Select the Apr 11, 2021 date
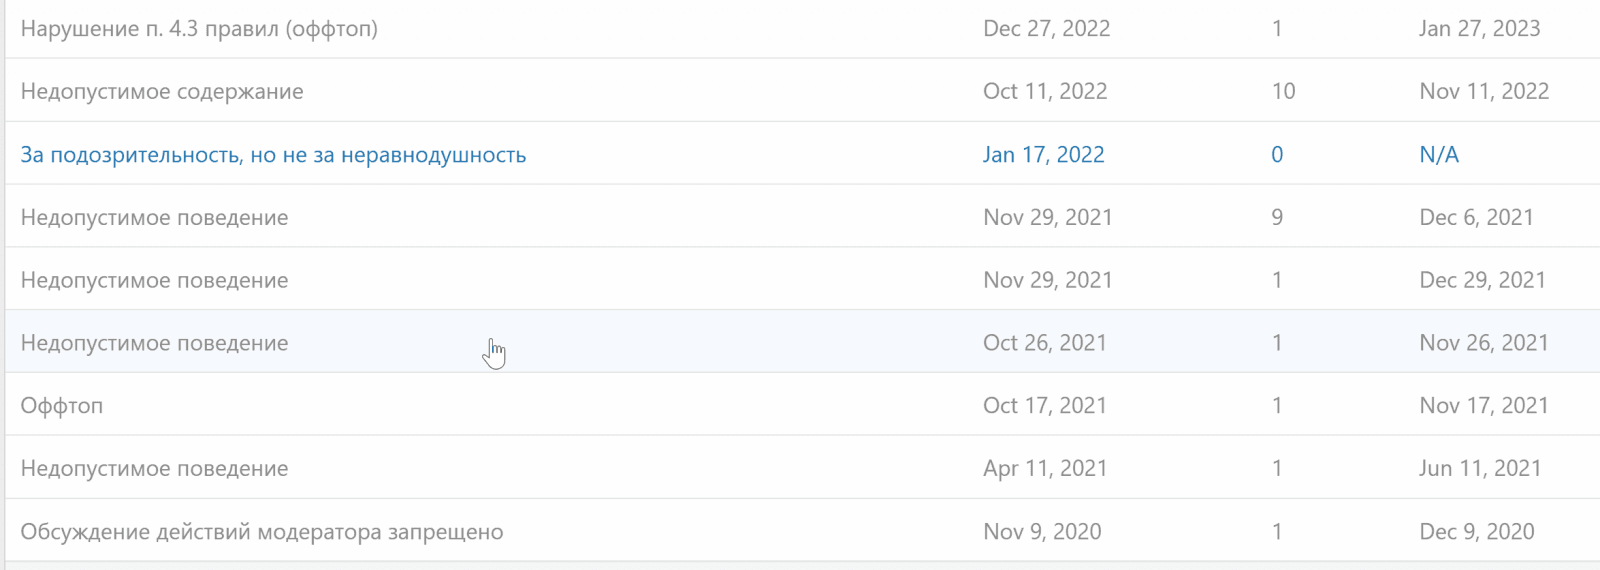 (x=1045, y=469)
